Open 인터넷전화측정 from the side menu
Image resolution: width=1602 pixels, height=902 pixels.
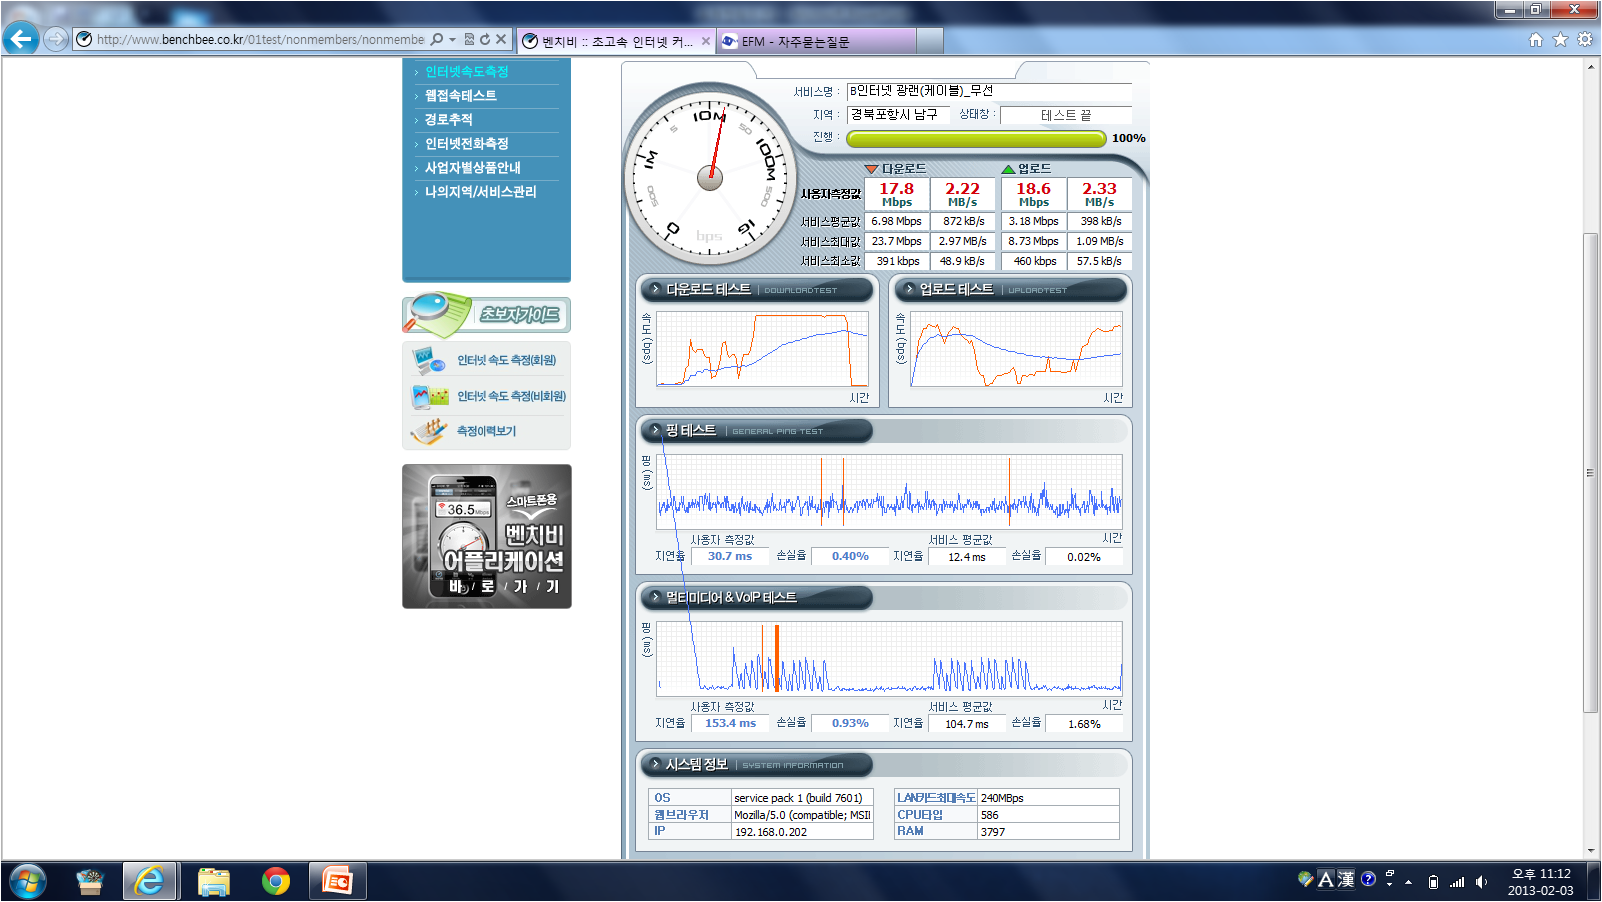coord(467,144)
